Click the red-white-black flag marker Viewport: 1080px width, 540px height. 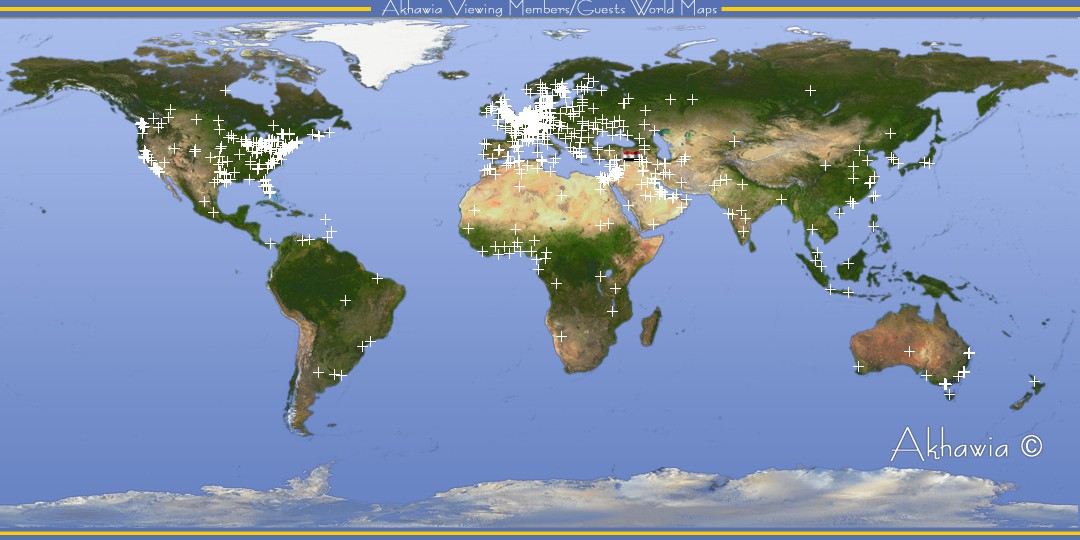point(630,154)
